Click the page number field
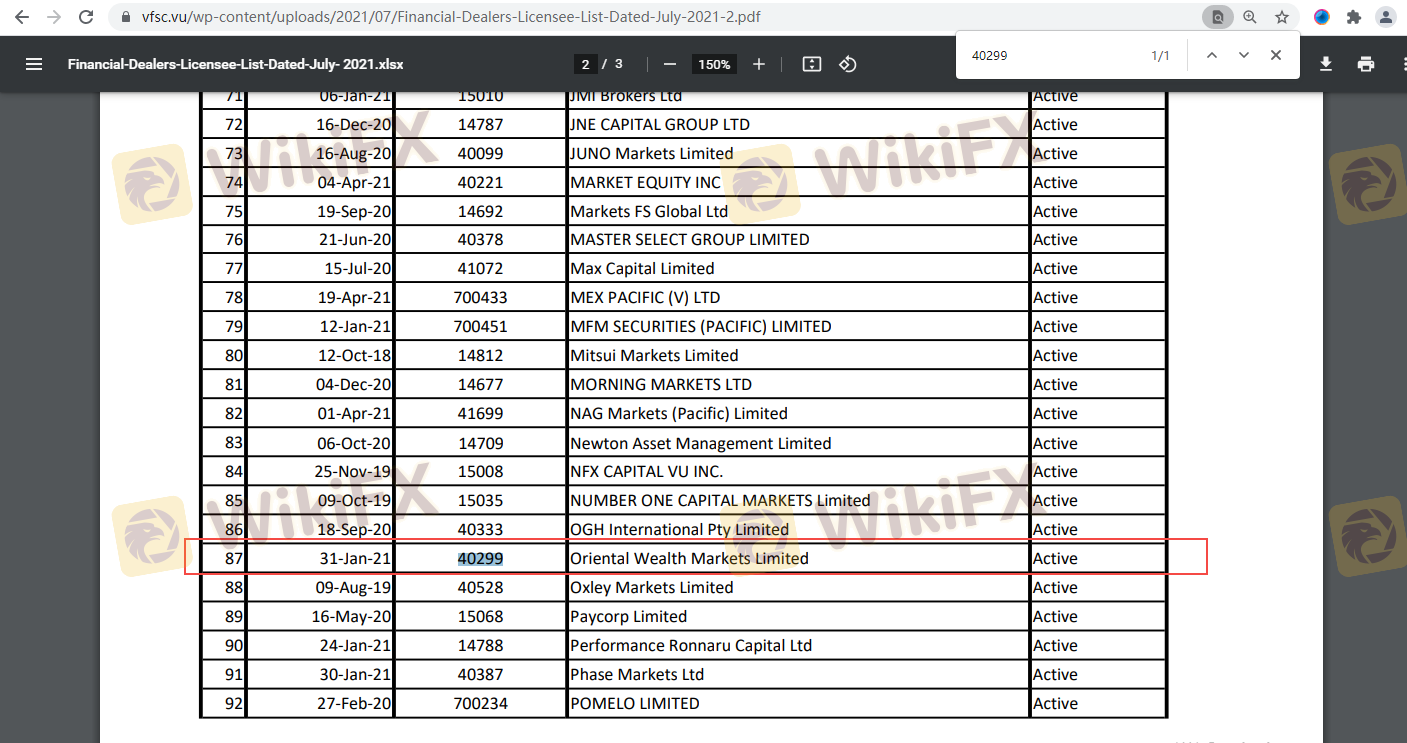Viewport: 1407px width, 743px height. (x=586, y=64)
